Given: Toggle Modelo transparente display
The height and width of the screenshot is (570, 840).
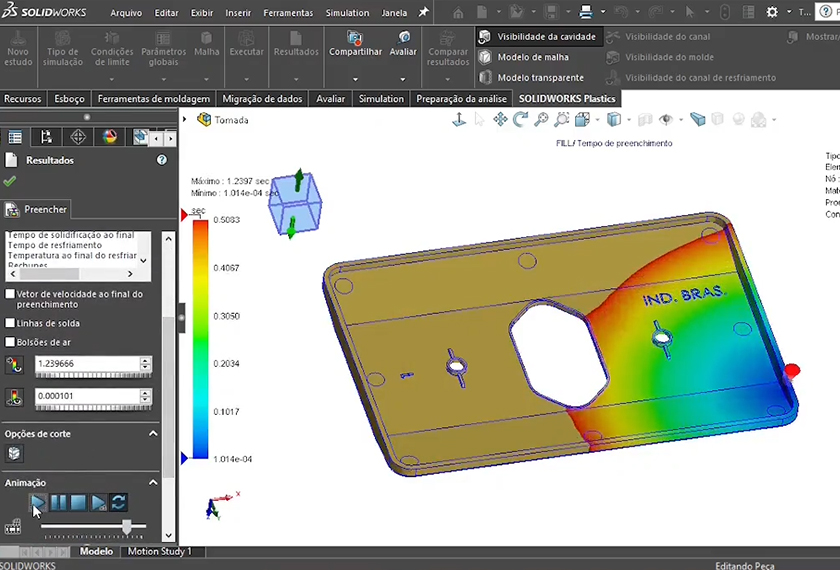Looking at the screenshot, I should click(531, 77).
